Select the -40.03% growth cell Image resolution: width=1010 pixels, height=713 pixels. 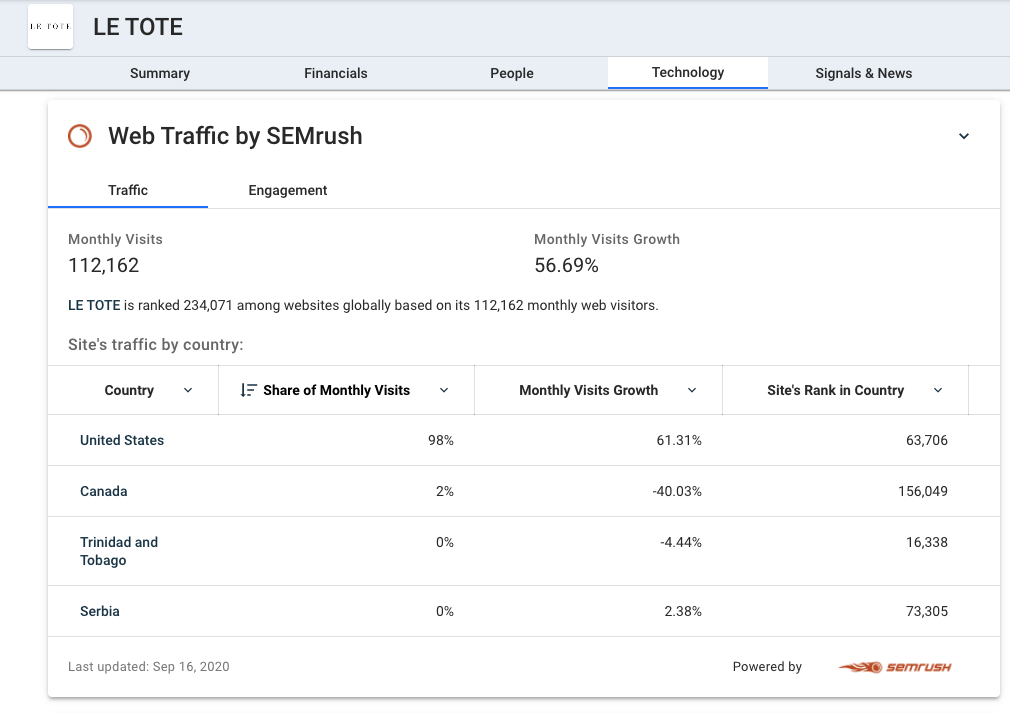click(x=677, y=491)
